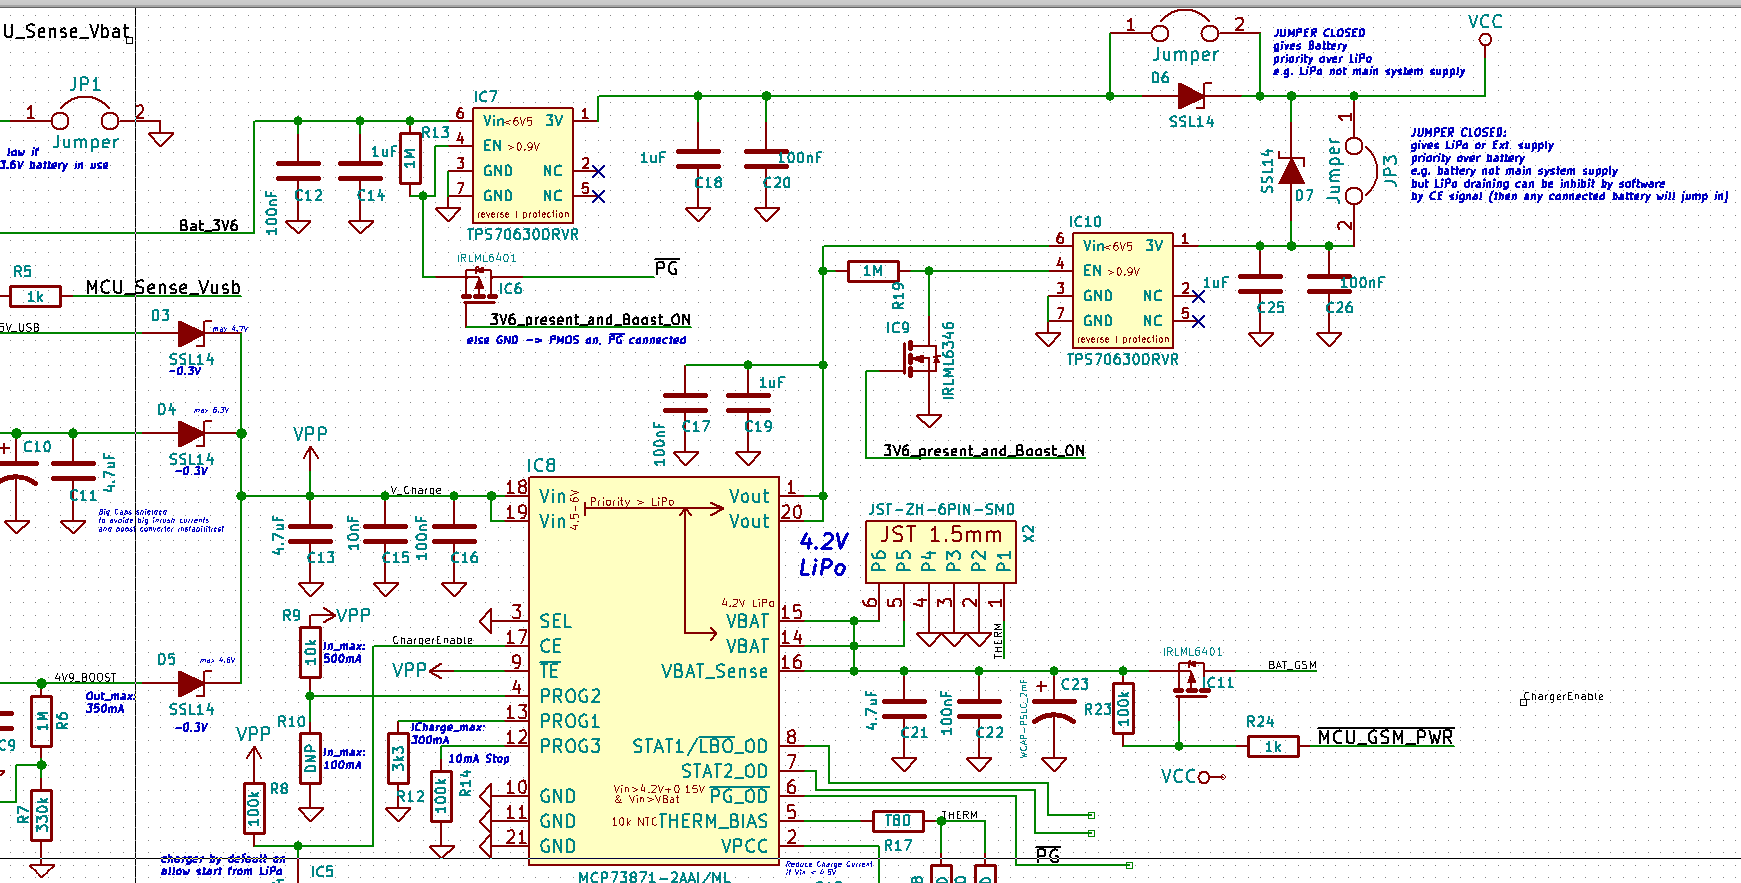Select resistor R12 3k3
1741x883 pixels.
pyautogui.click(x=398, y=758)
